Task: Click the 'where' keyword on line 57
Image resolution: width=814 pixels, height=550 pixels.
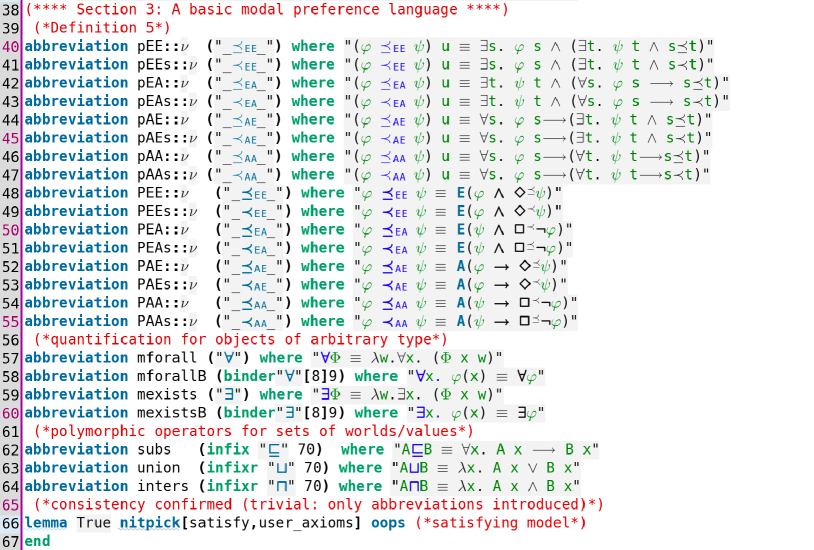Action: click(281, 358)
